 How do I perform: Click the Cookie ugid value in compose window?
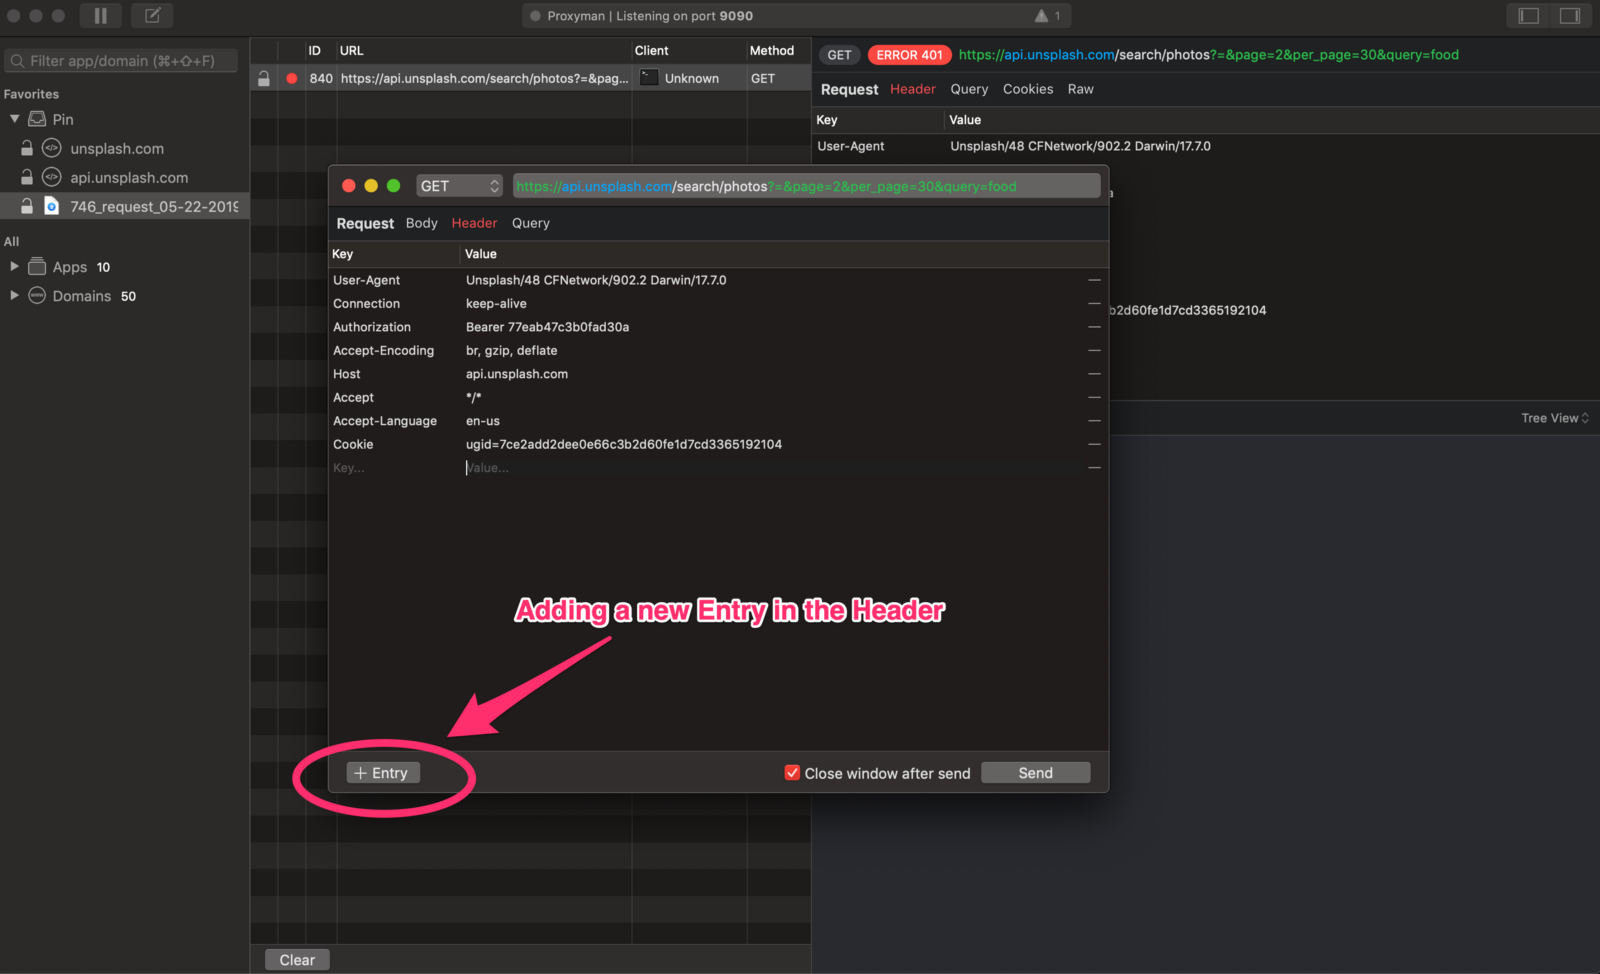point(624,444)
